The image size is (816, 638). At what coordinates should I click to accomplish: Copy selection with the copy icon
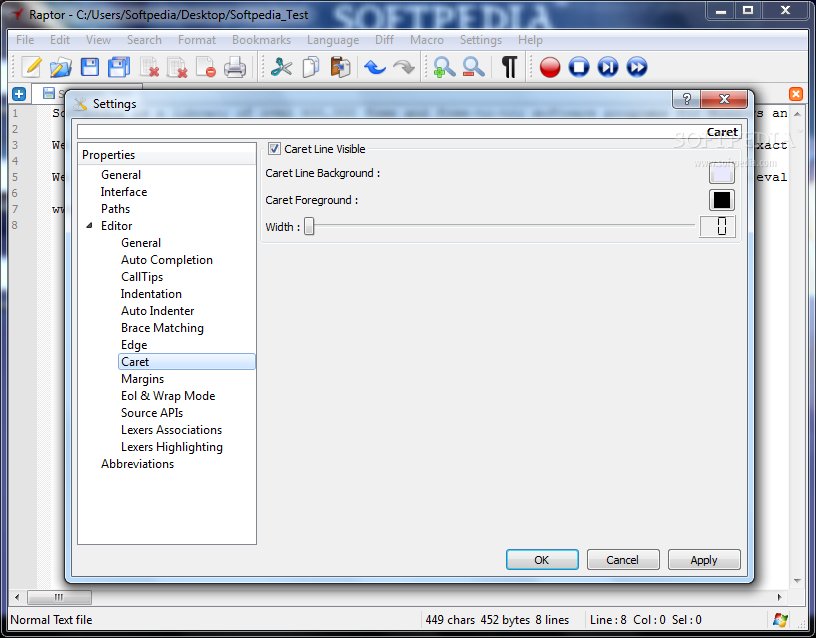coord(311,67)
